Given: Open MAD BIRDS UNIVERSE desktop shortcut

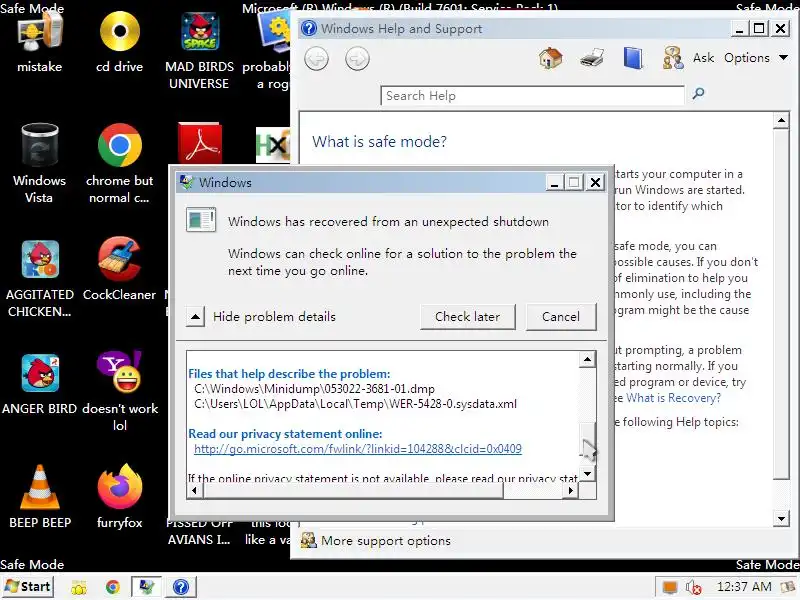Looking at the screenshot, I should 199,50.
